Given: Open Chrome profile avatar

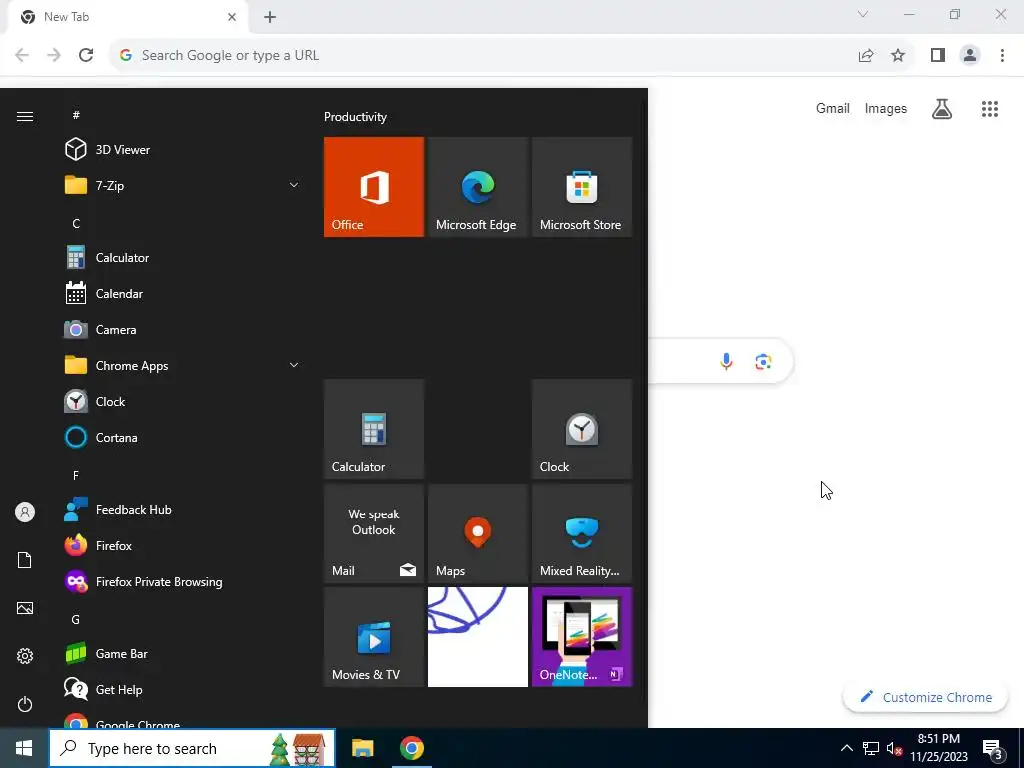Looking at the screenshot, I should tap(970, 56).
